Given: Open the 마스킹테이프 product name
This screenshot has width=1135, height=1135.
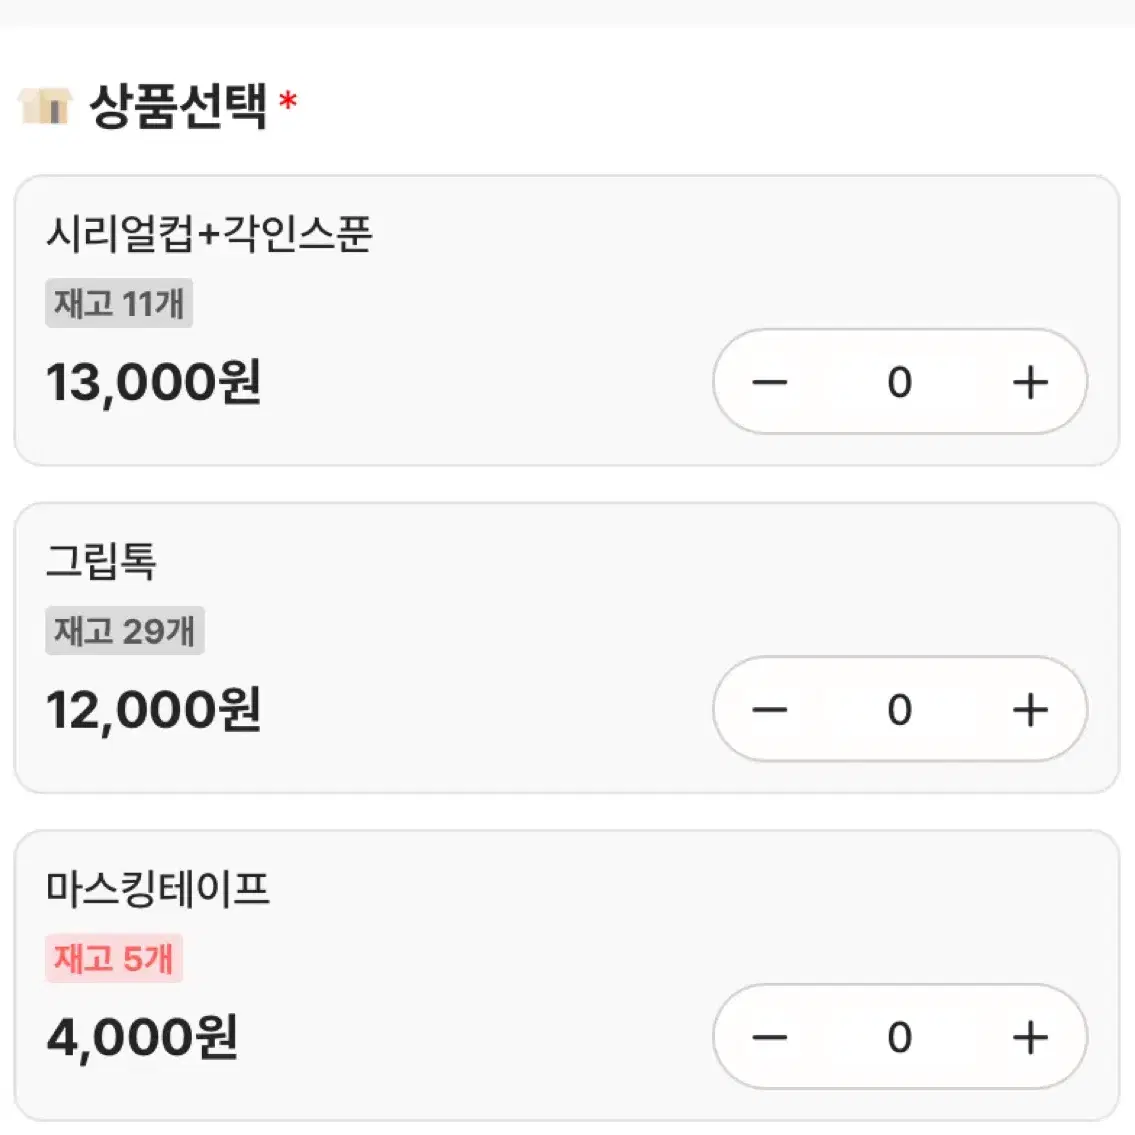Looking at the screenshot, I should pyautogui.click(x=158, y=889).
